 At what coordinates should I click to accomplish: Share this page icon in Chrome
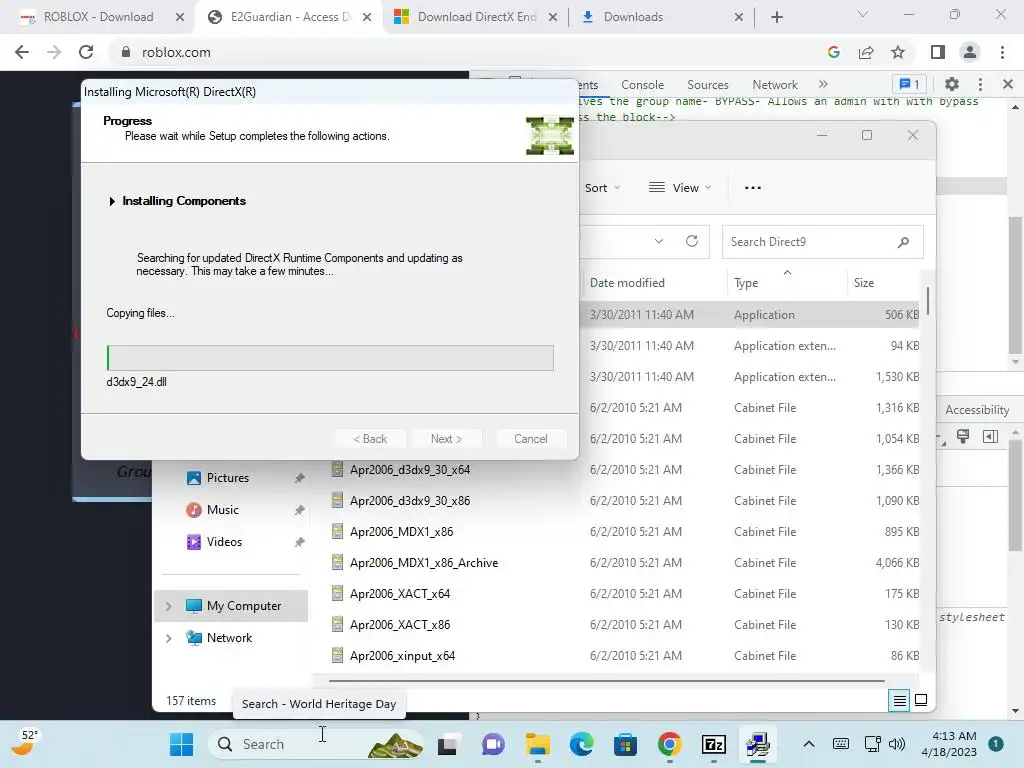coord(866,52)
